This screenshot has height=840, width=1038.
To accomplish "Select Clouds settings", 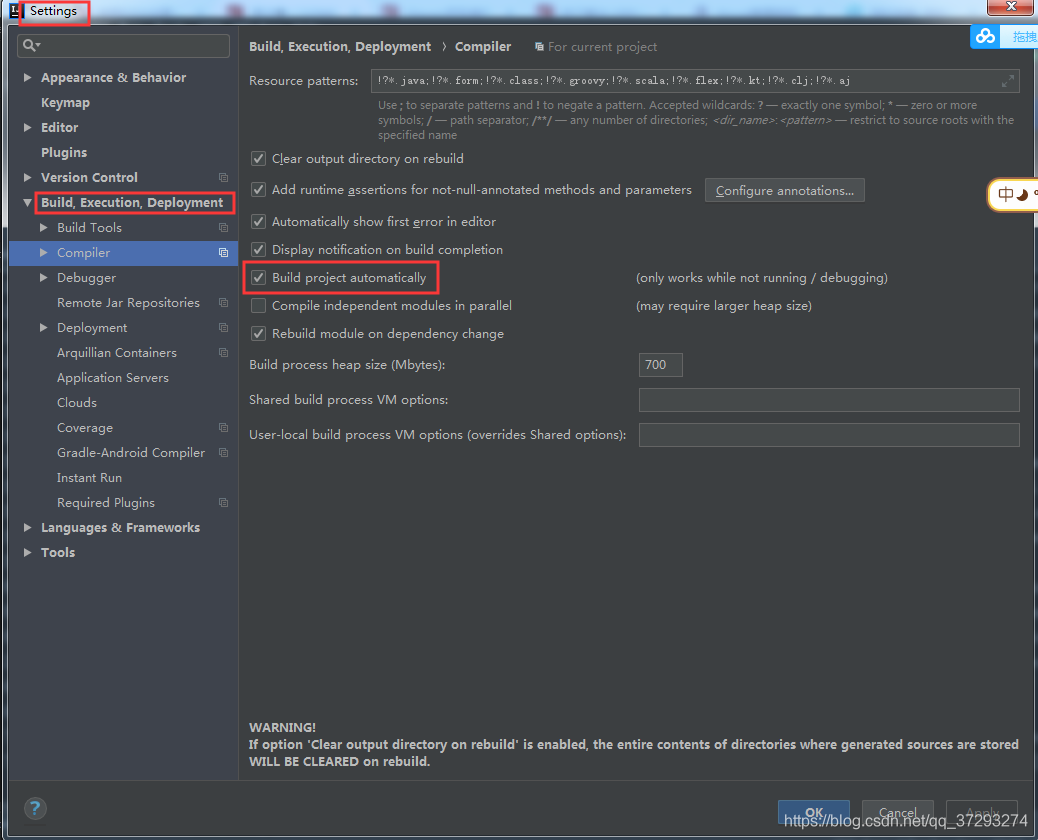I will 77,402.
